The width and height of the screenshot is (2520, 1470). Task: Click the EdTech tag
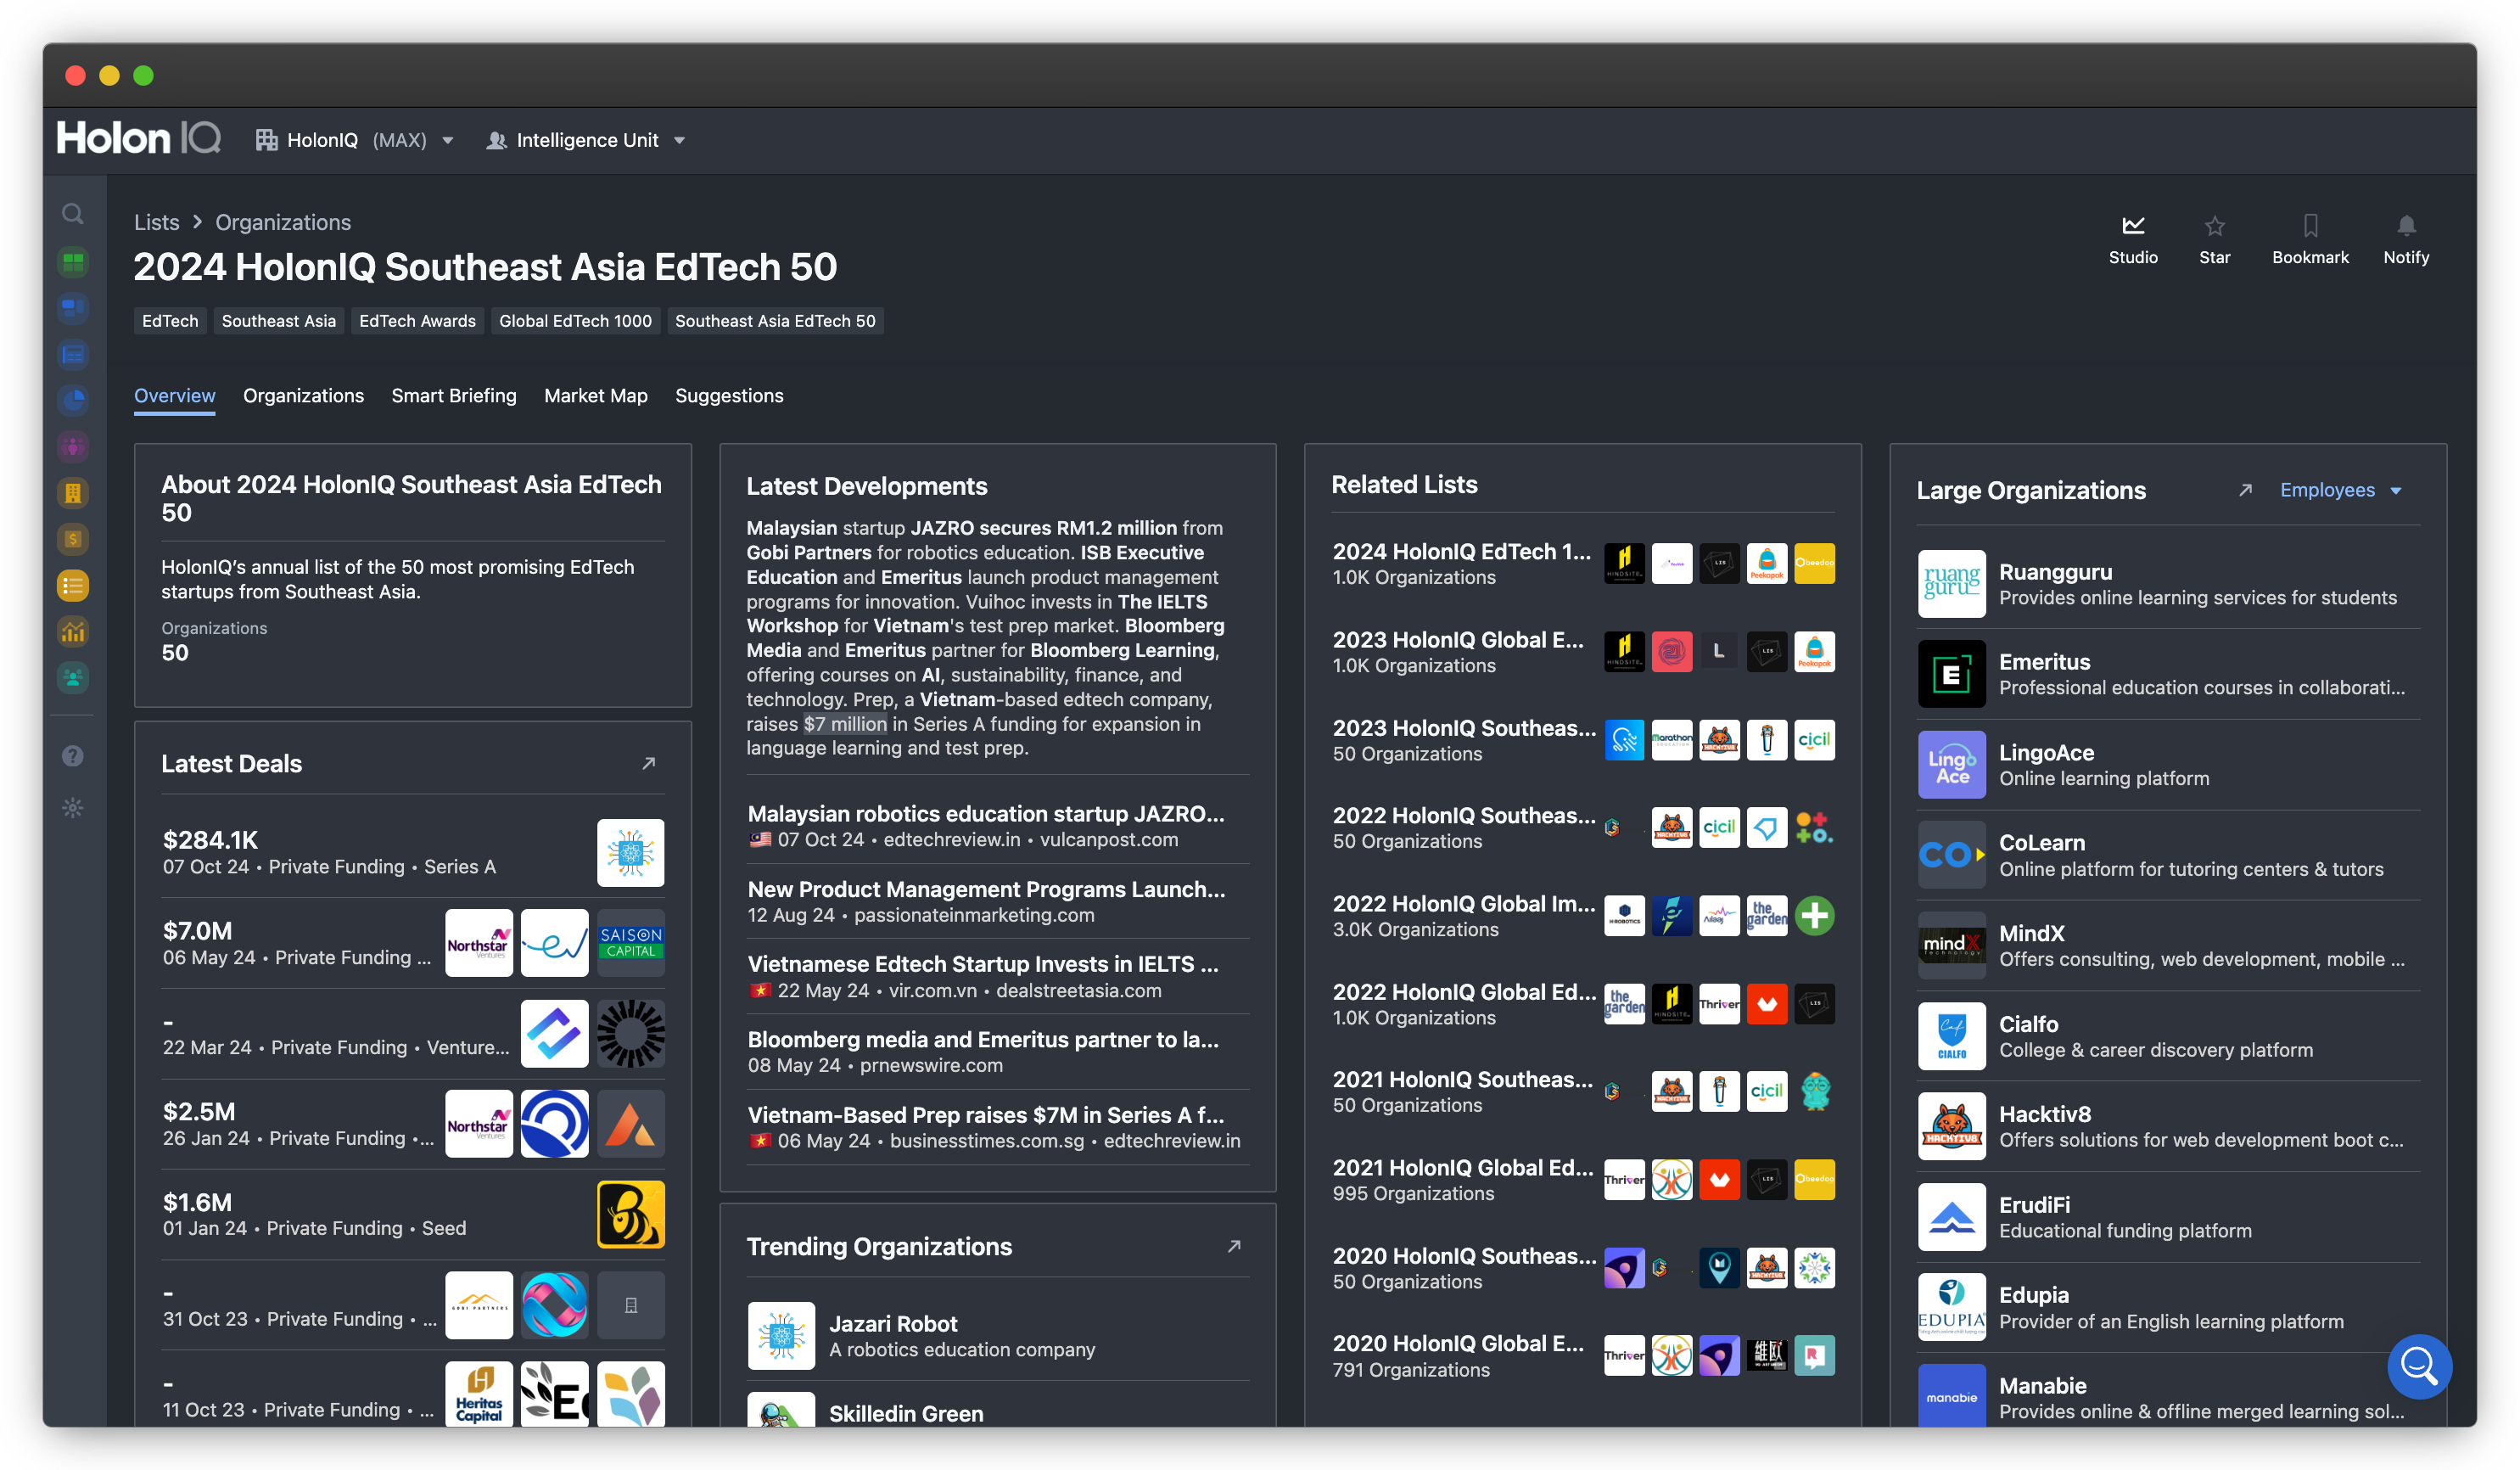click(x=170, y=321)
